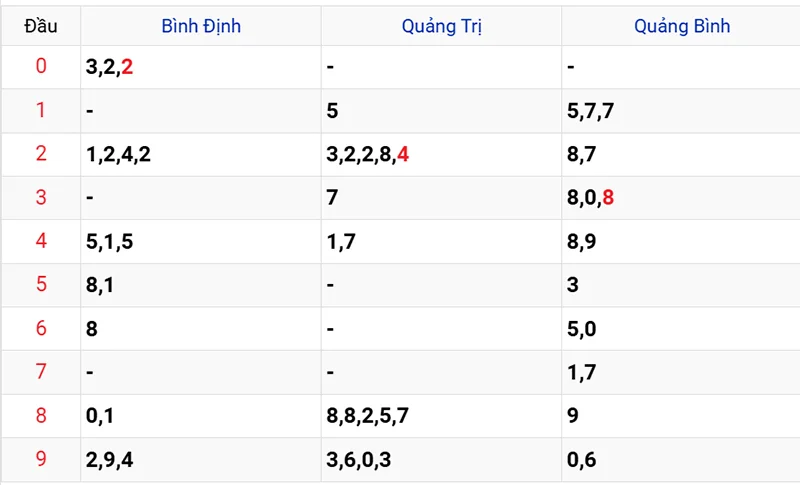The width and height of the screenshot is (800, 485).
Task: Select the red 8 in Quảng Bình row 3
Action: [608, 197]
